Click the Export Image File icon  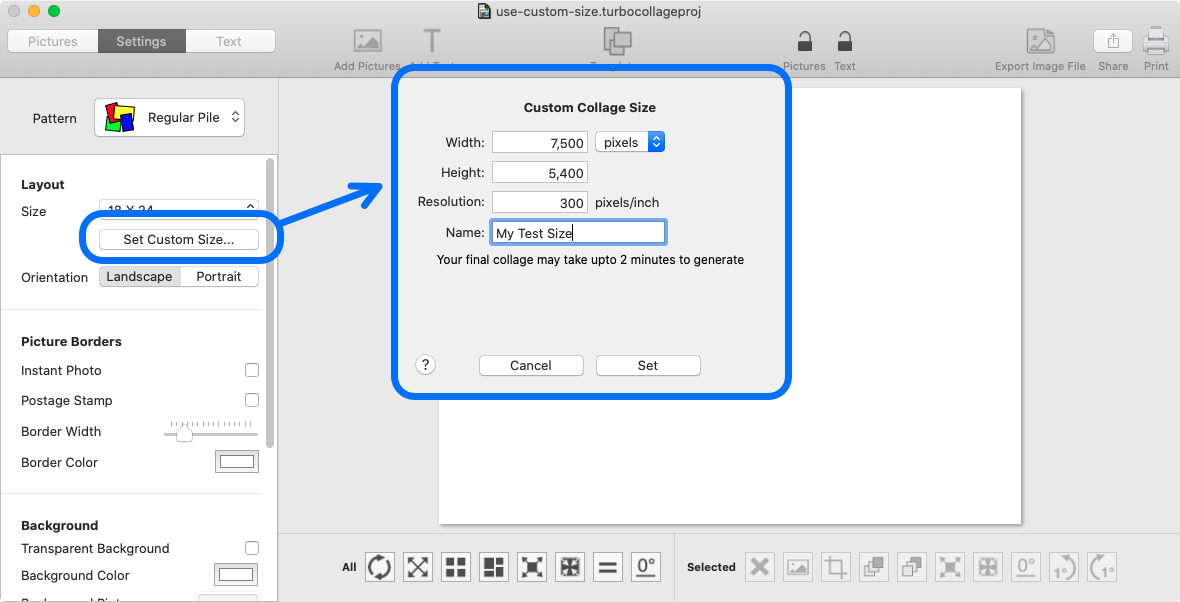(x=1040, y=41)
